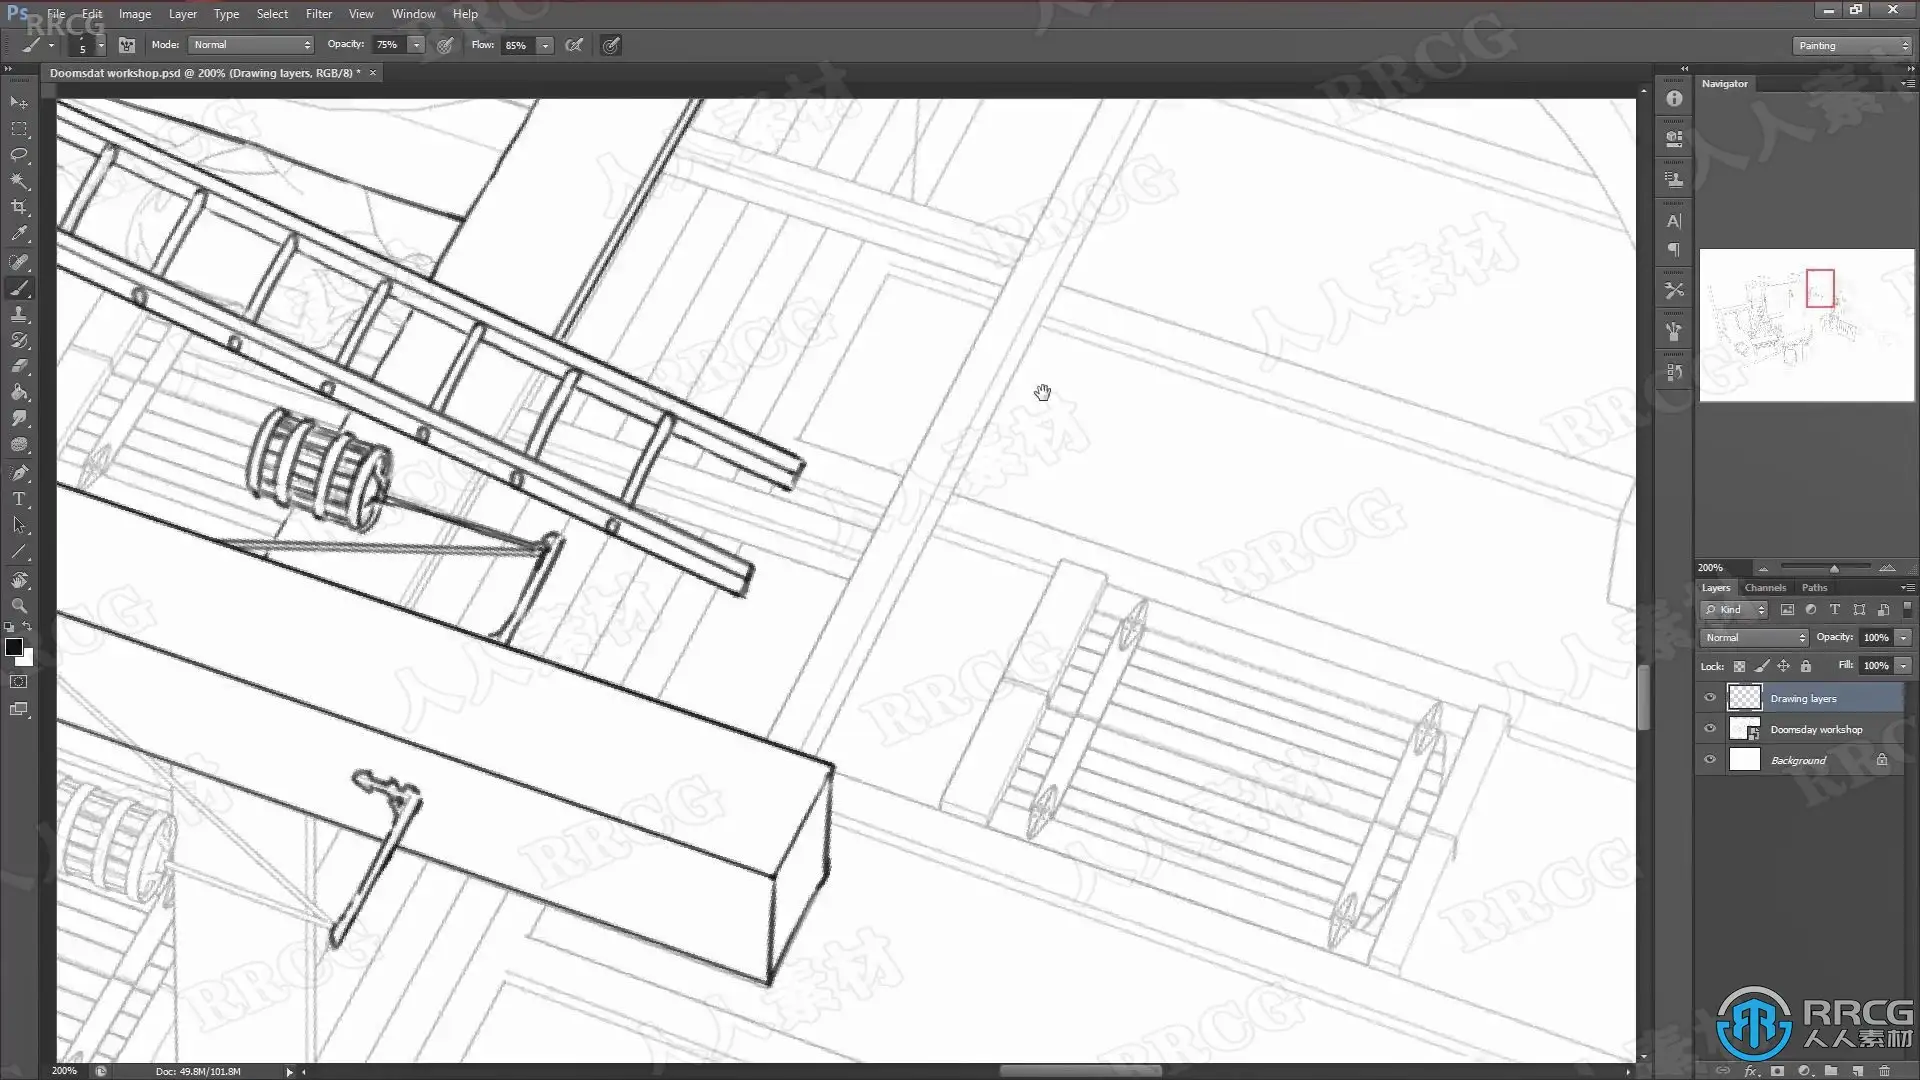The height and width of the screenshot is (1080, 1920).
Task: Select the Magic Wand tool
Action: (x=19, y=181)
